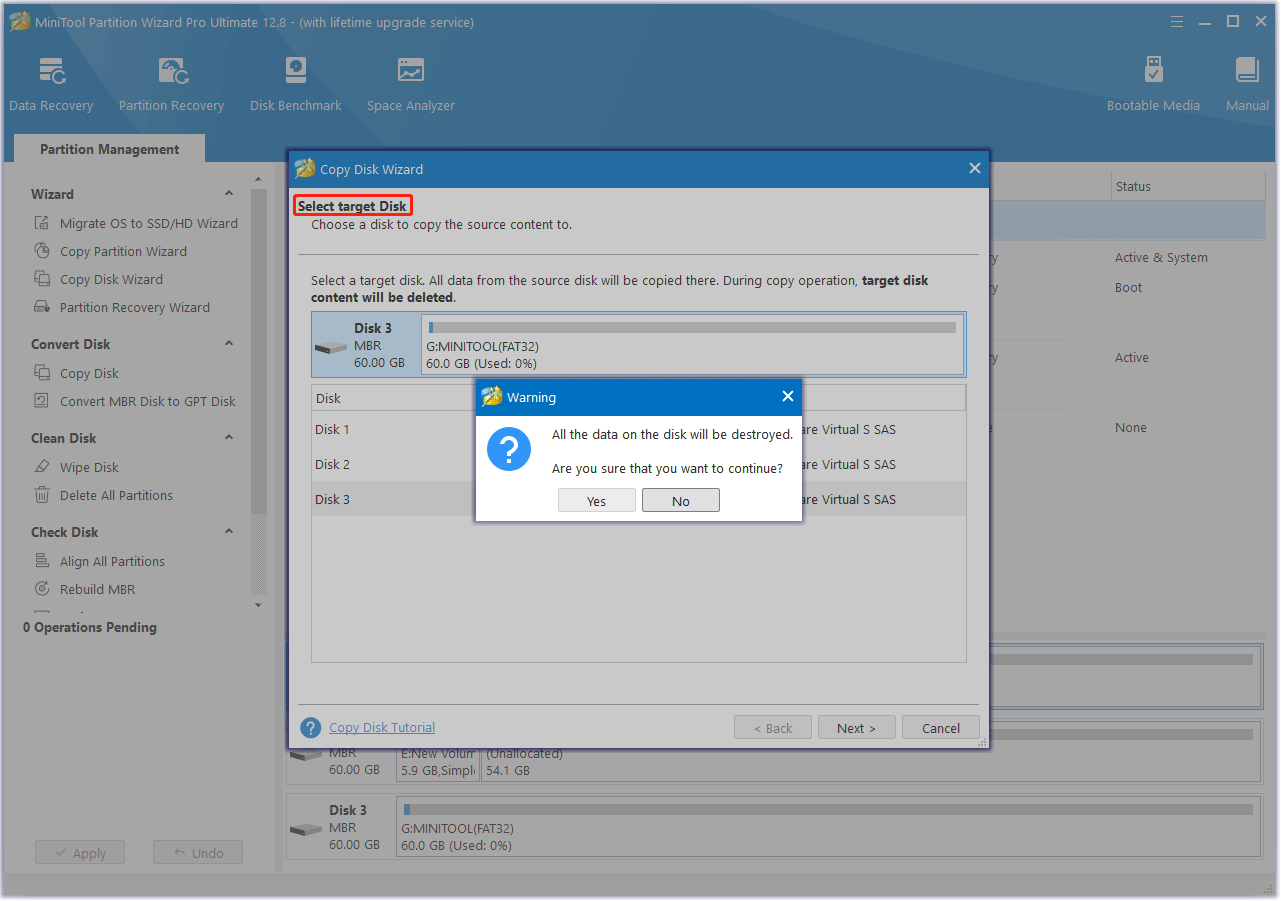Click Copy Disk Wizard icon in sidebar

pos(42,279)
